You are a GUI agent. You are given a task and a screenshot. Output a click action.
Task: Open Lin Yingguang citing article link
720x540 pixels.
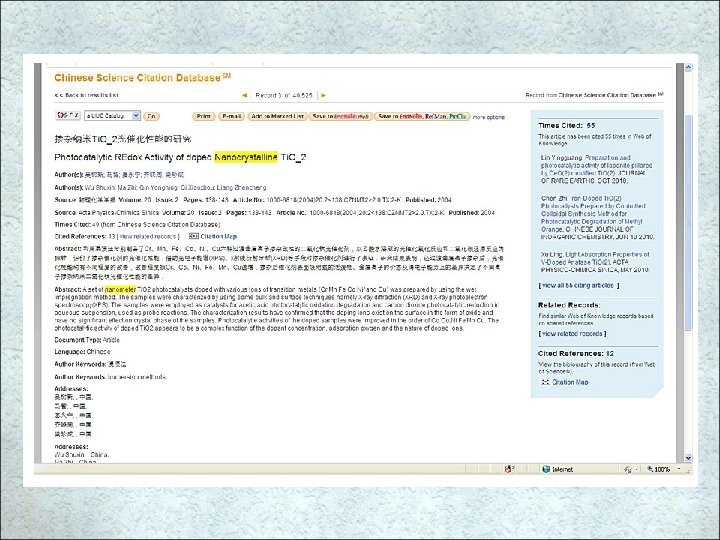(596, 169)
